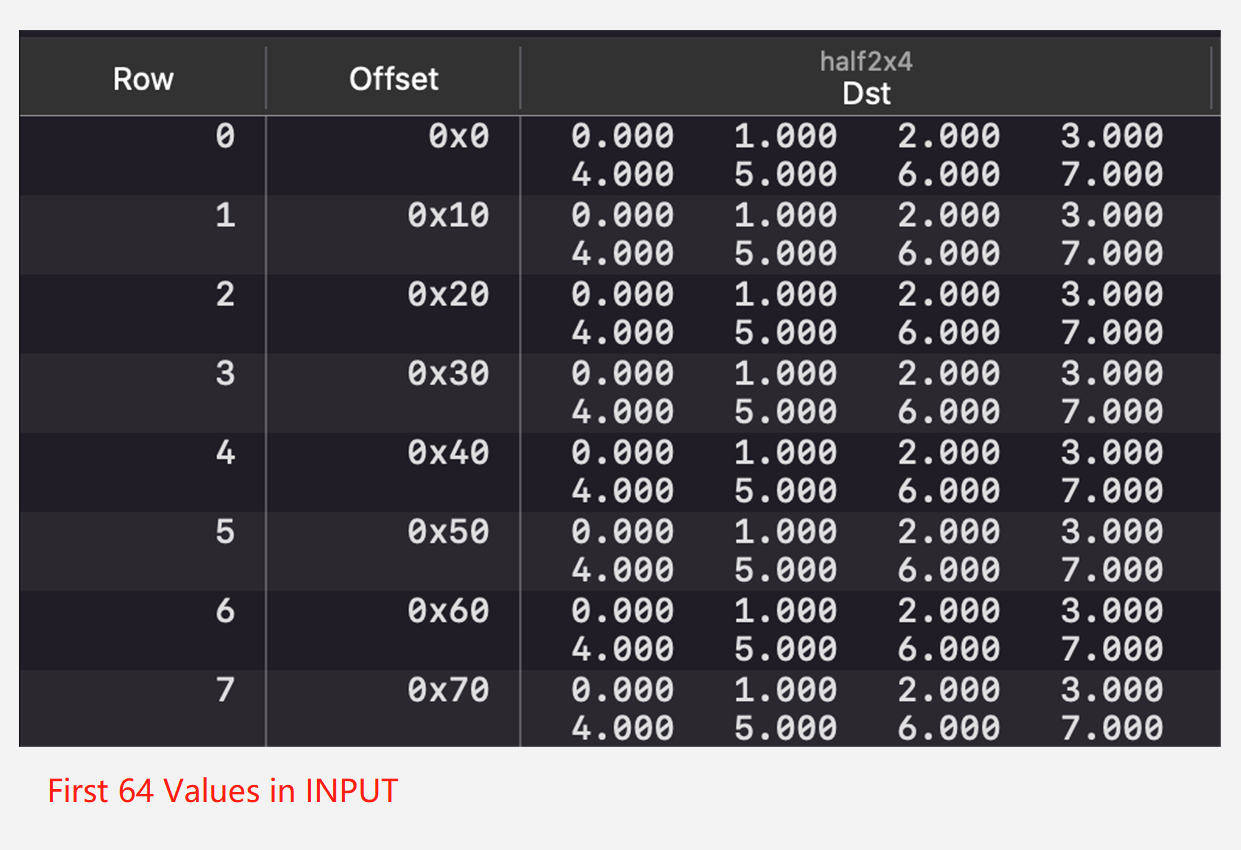Image resolution: width=1241 pixels, height=850 pixels.
Task: Click the 6.000 value in row 6
Action: pos(948,650)
